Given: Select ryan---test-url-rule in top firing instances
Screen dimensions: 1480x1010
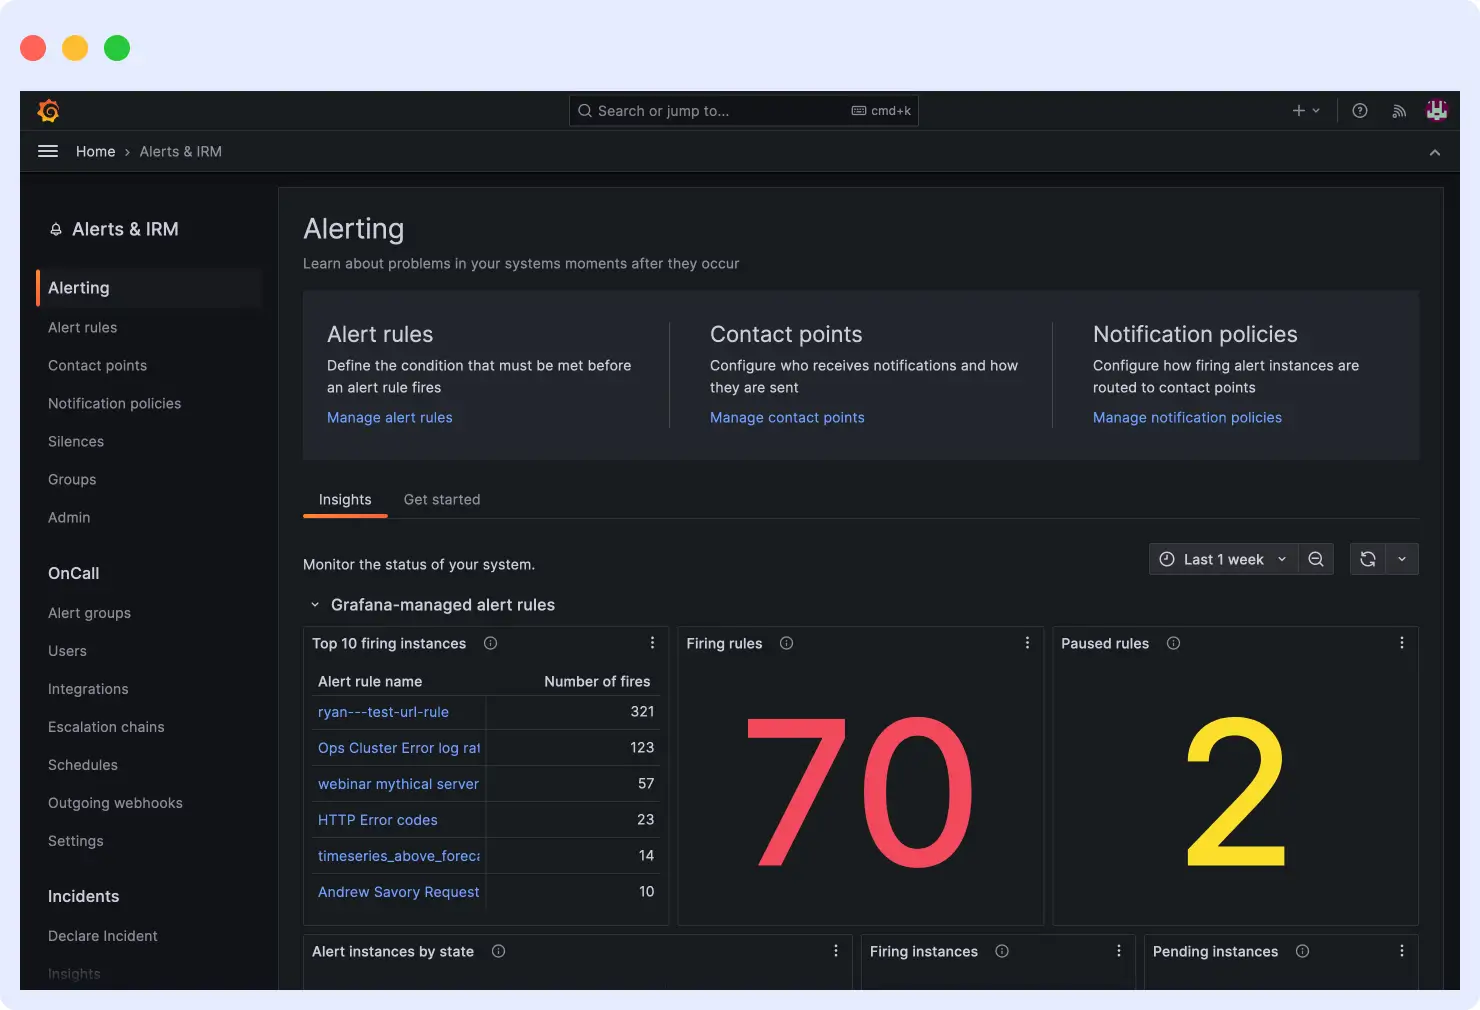Looking at the screenshot, I should pyautogui.click(x=383, y=712).
